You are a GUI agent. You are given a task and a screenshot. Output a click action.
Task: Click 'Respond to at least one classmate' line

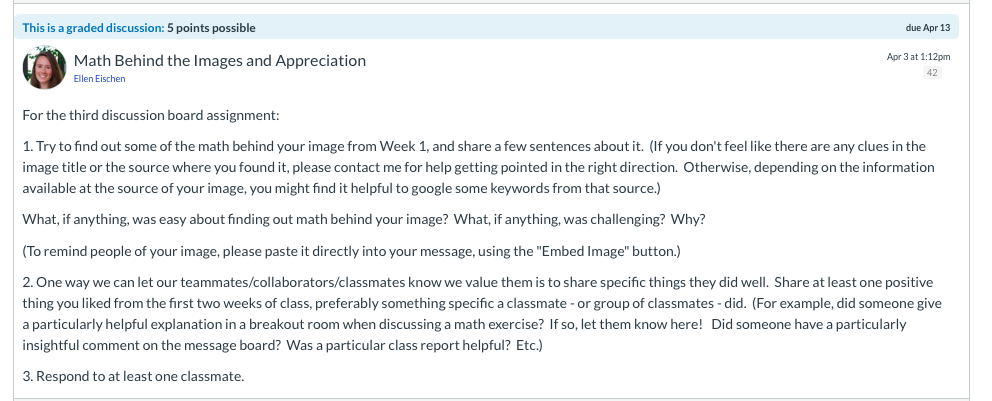[x=133, y=376]
